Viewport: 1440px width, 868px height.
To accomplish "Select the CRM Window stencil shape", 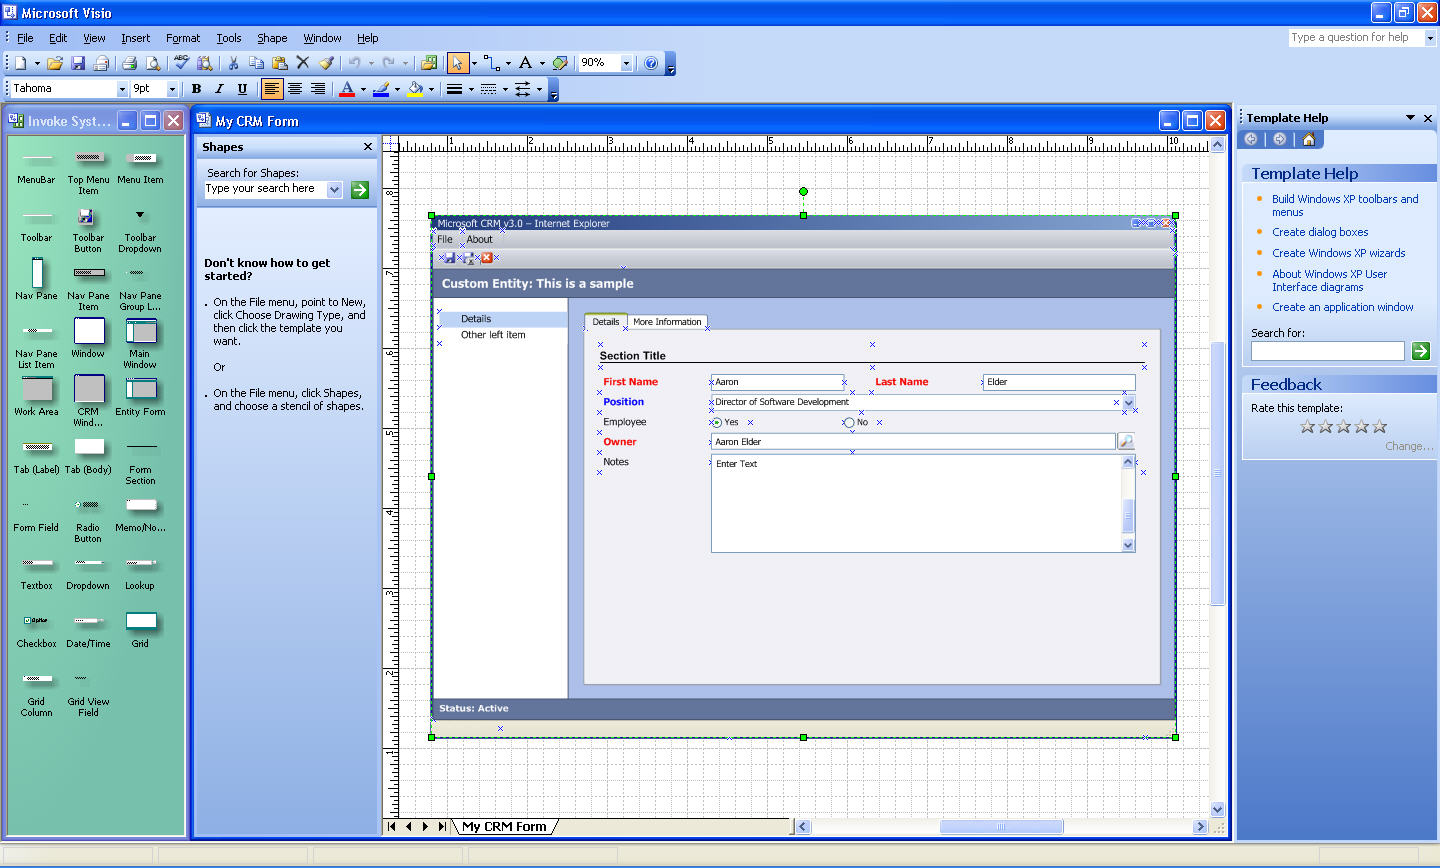I will pyautogui.click(x=88, y=400).
